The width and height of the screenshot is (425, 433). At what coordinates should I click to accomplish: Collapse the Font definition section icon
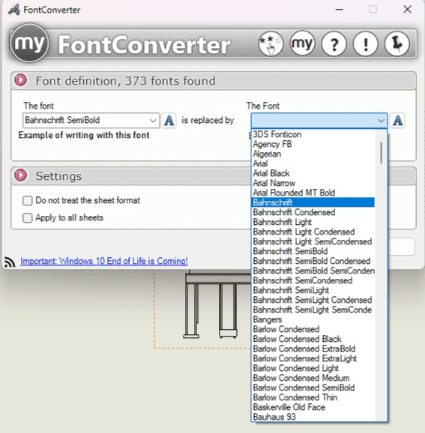coord(21,80)
